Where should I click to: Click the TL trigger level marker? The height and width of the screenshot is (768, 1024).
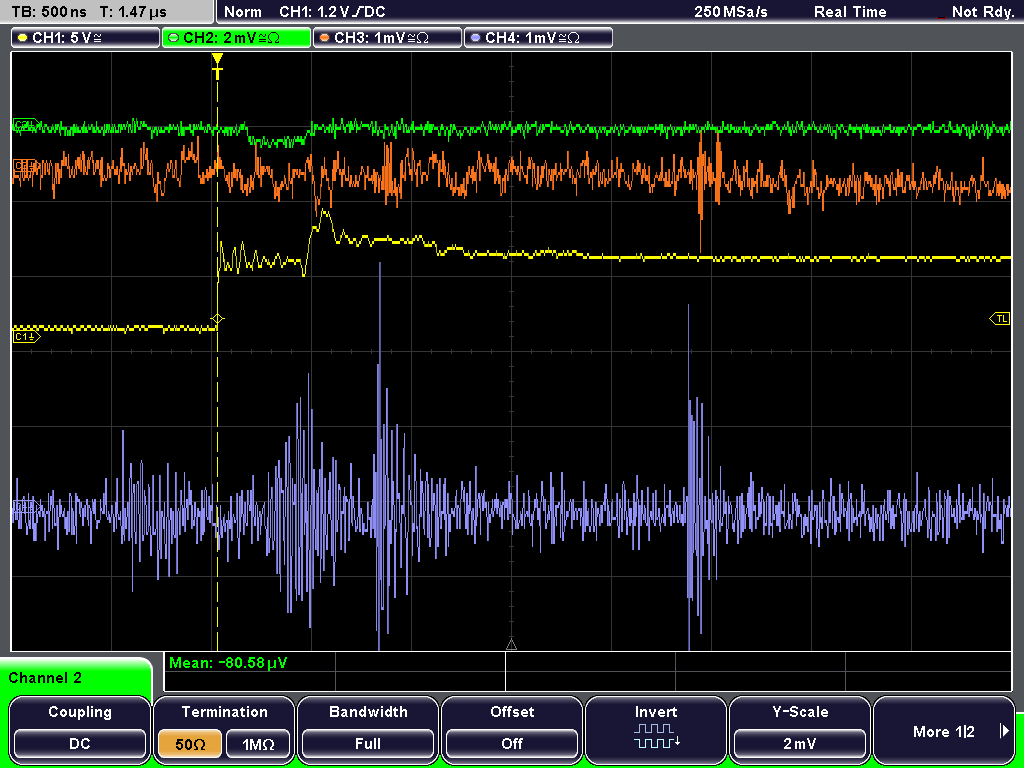coord(1000,319)
